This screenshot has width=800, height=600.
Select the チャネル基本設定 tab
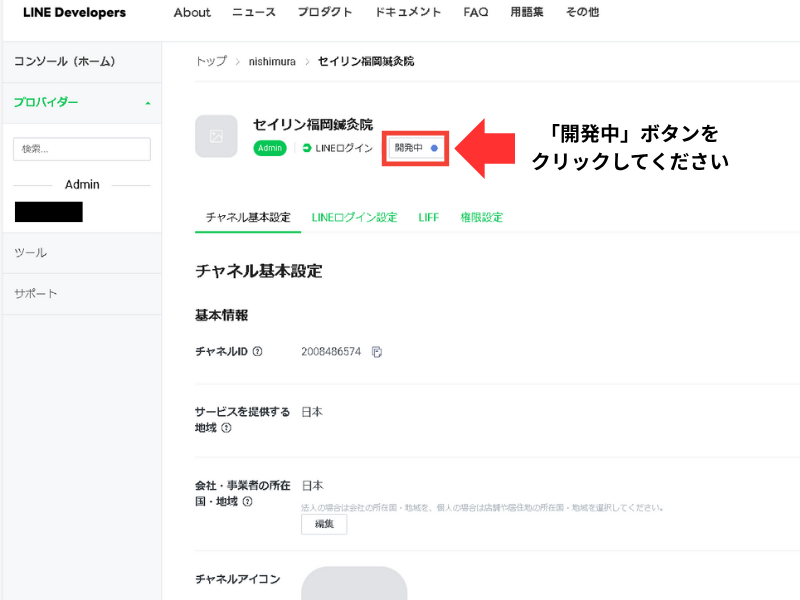click(x=248, y=217)
